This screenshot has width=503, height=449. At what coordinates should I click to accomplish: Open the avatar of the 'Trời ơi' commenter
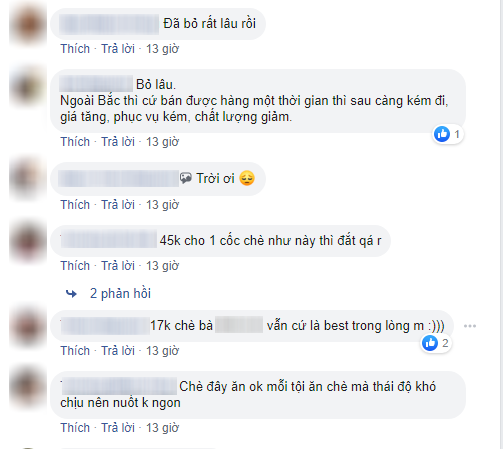click(28, 180)
